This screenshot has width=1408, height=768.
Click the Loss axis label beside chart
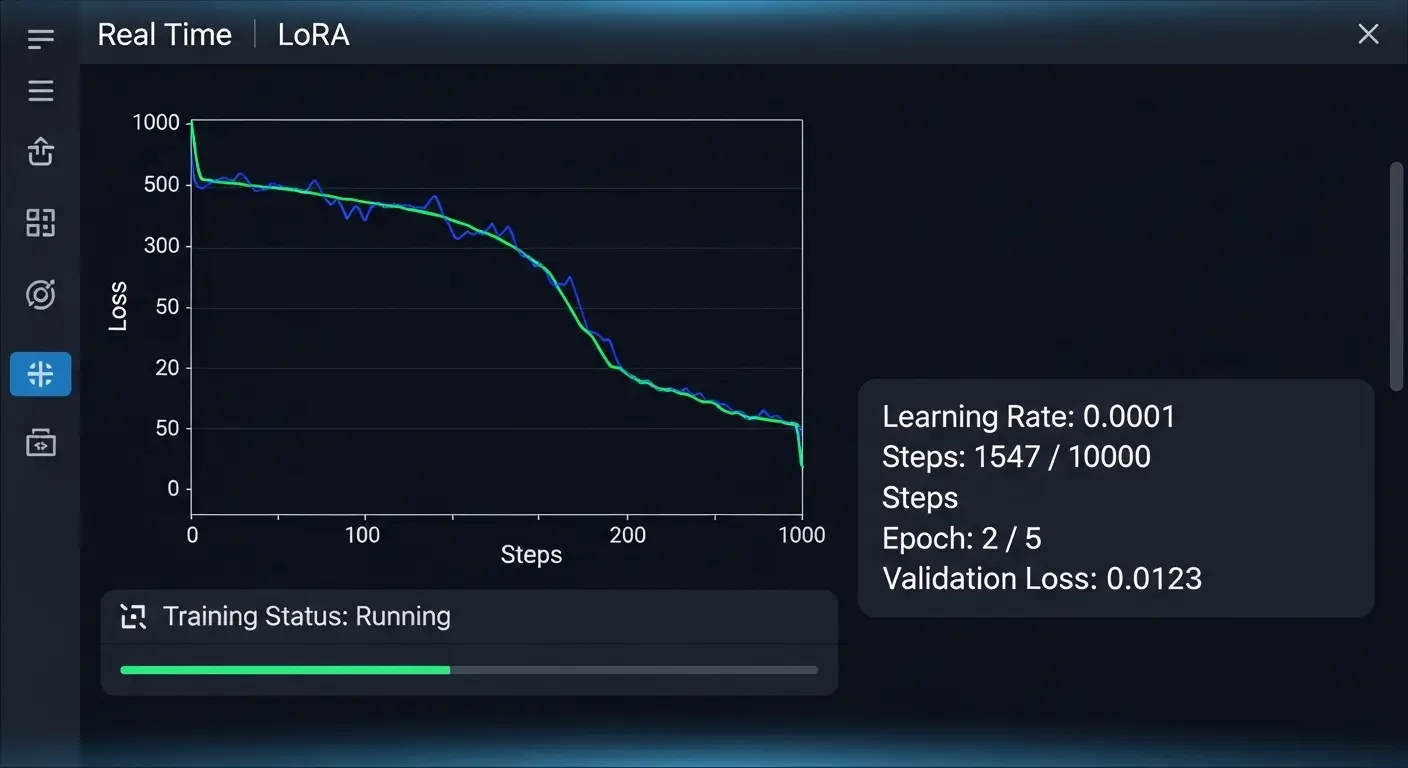tap(118, 306)
